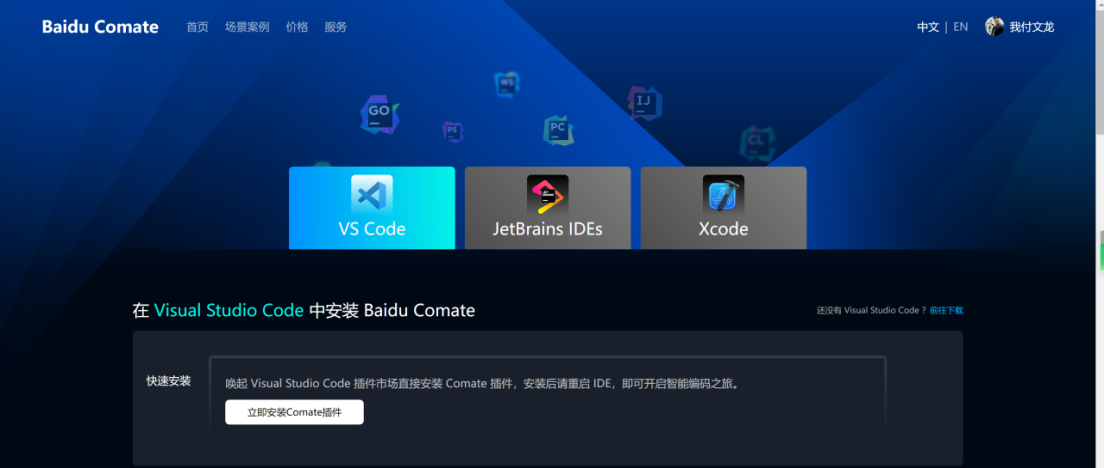Click the floating IntelliJ IJ icon
Viewport: 1104px width, 468px height.
coord(644,103)
